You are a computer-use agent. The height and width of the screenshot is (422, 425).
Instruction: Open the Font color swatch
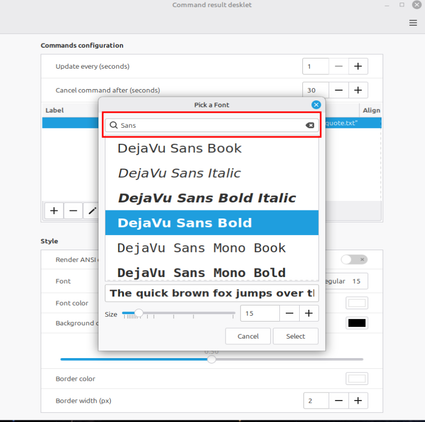pos(357,303)
